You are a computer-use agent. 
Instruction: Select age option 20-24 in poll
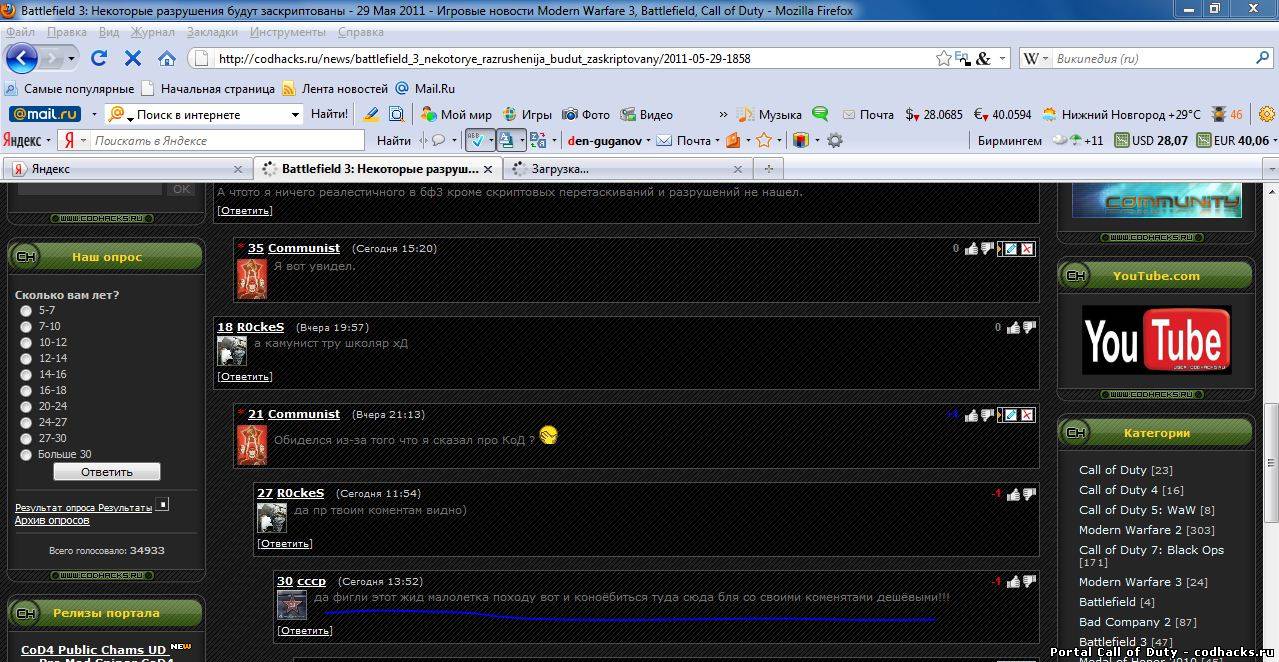[26, 407]
